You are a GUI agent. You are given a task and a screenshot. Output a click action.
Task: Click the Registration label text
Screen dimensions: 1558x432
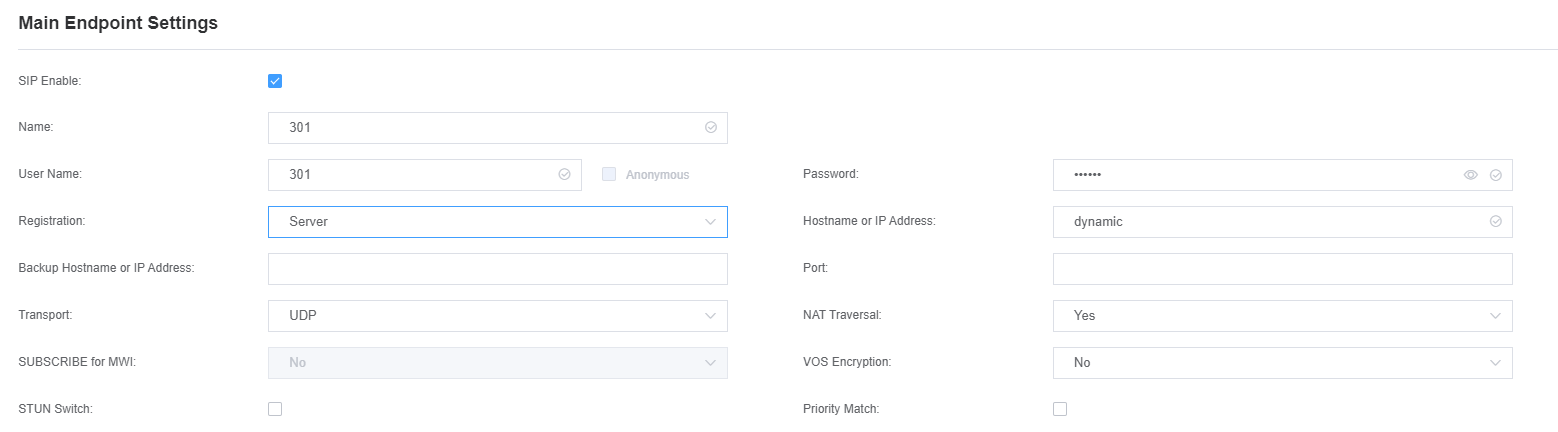(x=52, y=221)
